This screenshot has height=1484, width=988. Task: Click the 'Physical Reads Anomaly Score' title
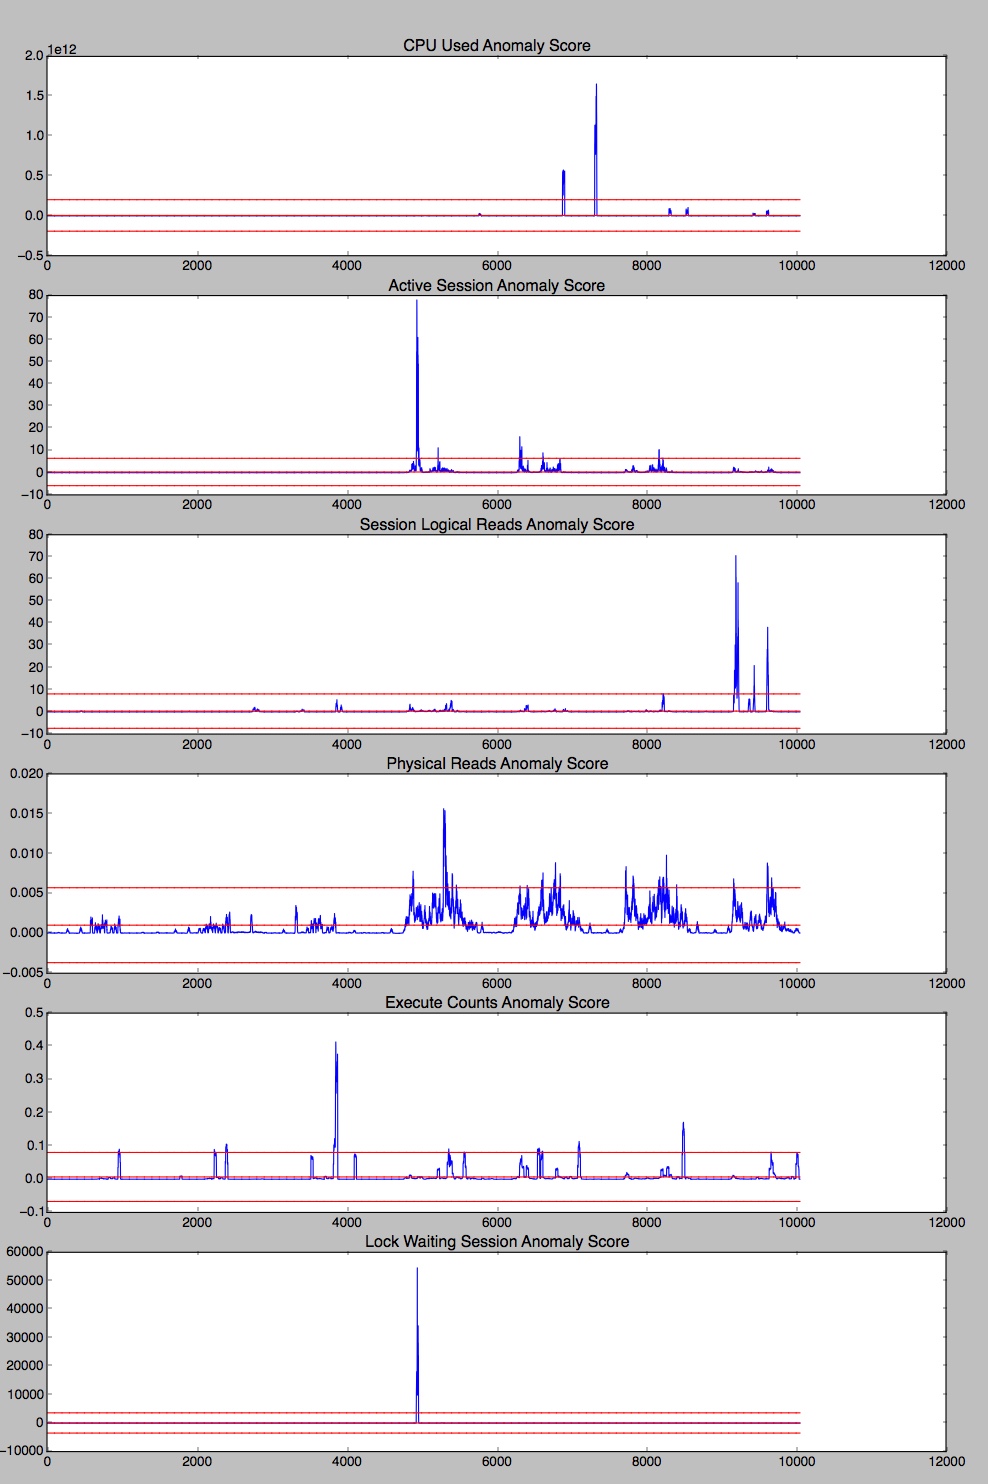pos(496,764)
